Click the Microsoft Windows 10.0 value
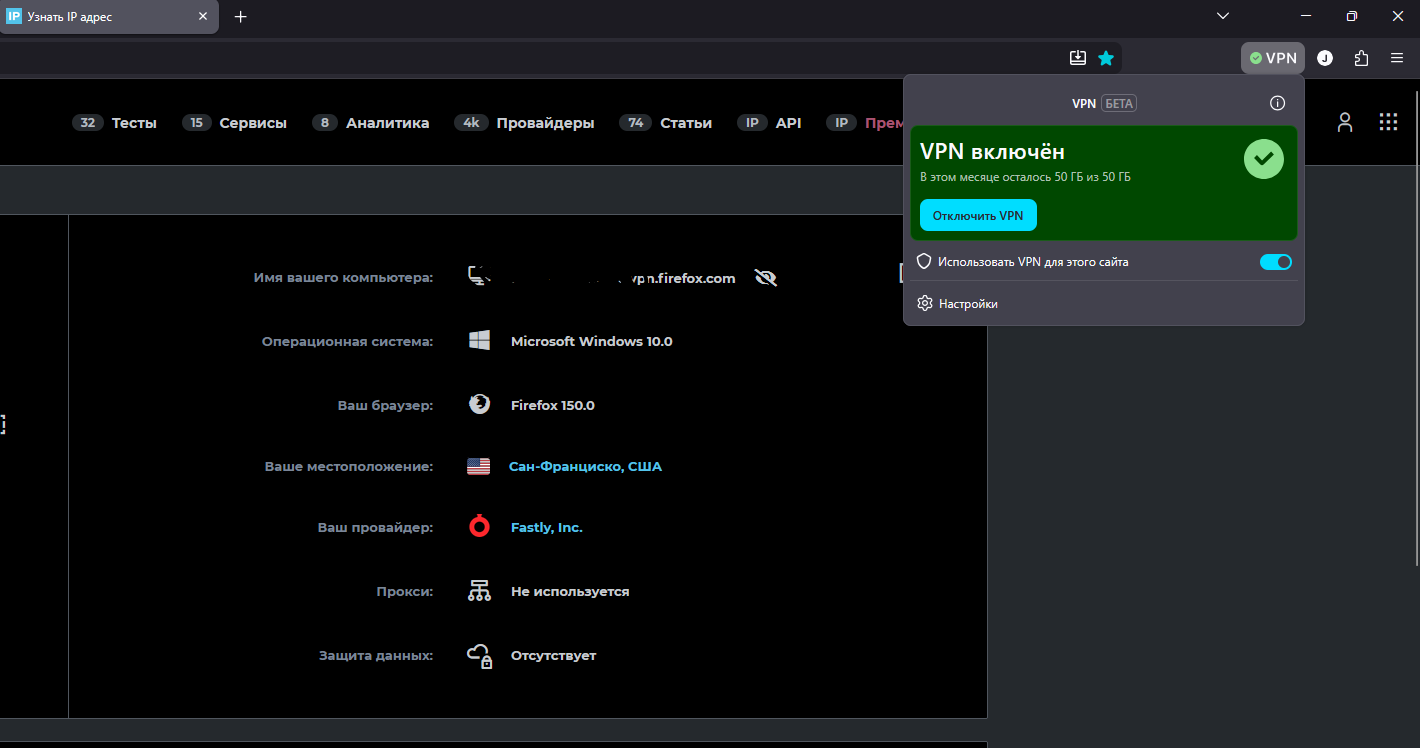 [591, 341]
